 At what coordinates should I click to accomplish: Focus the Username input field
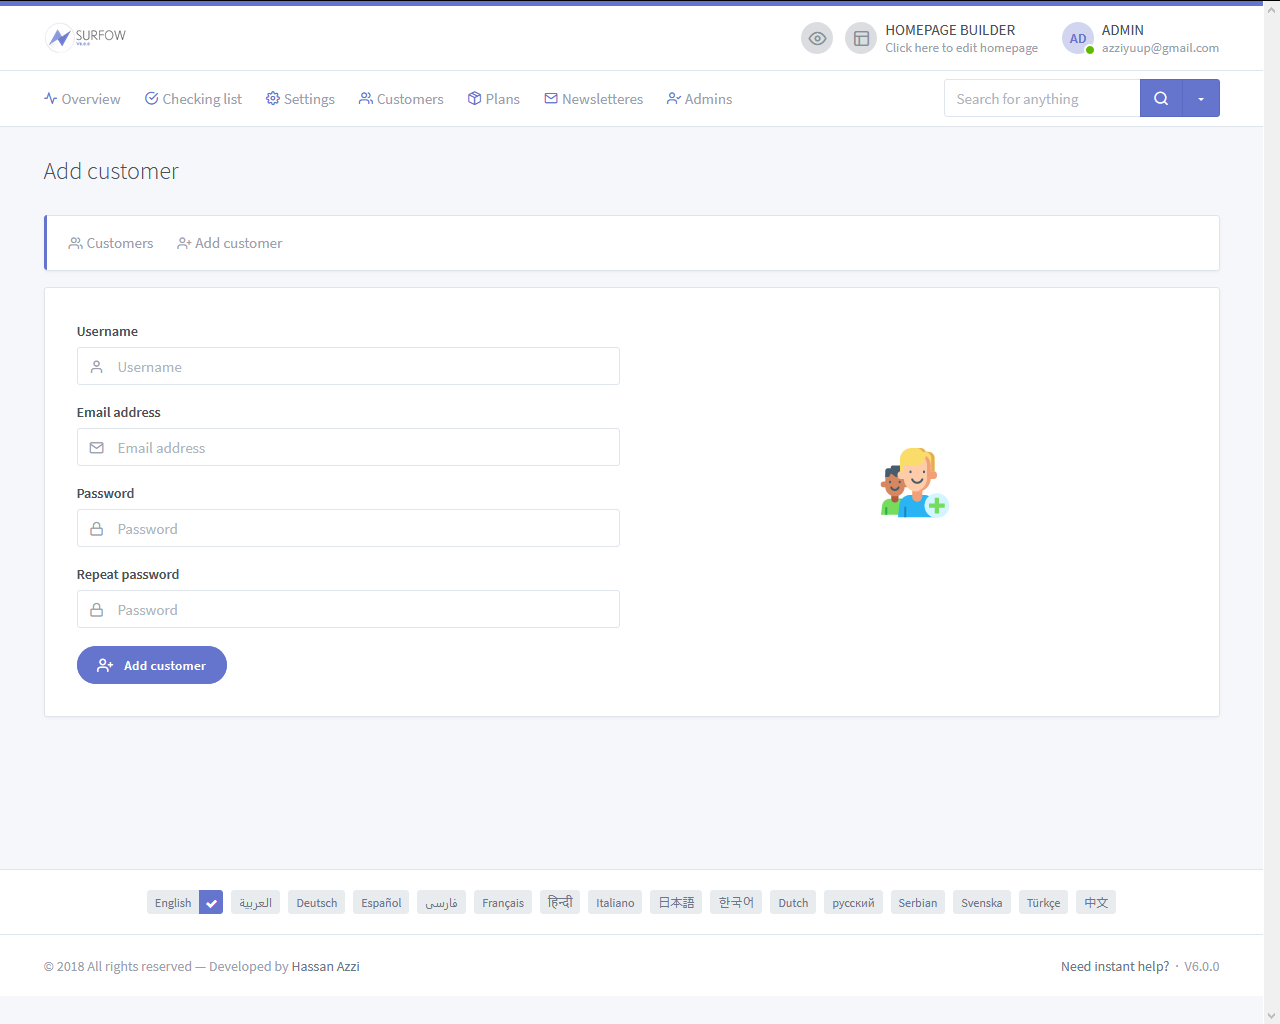[x=348, y=367]
